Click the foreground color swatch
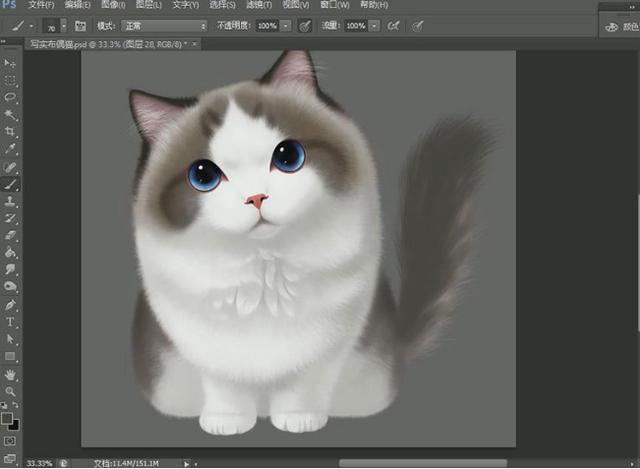The width and height of the screenshot is (640, 469). [x=7, y=416]
